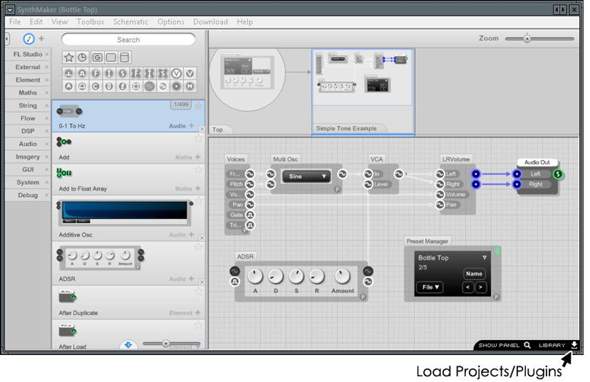Screen dimensions: 590x382
Task: Open the Download menu
Action: [x=210, y=22]
